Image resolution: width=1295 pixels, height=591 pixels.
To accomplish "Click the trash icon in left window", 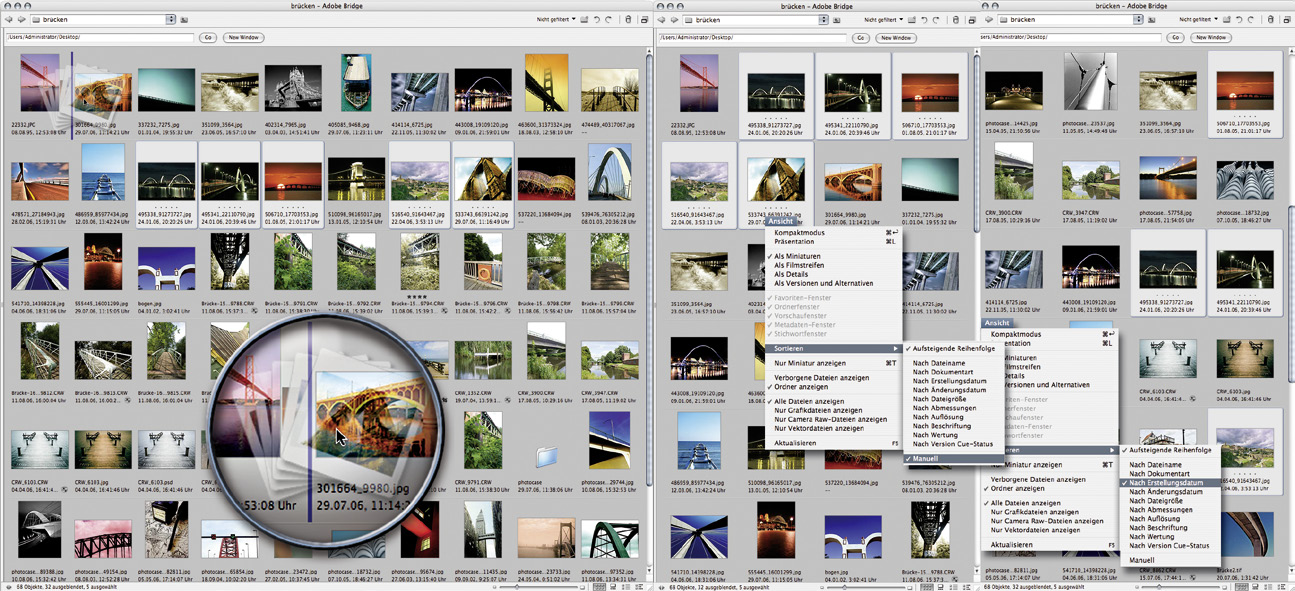I will 628,19.
